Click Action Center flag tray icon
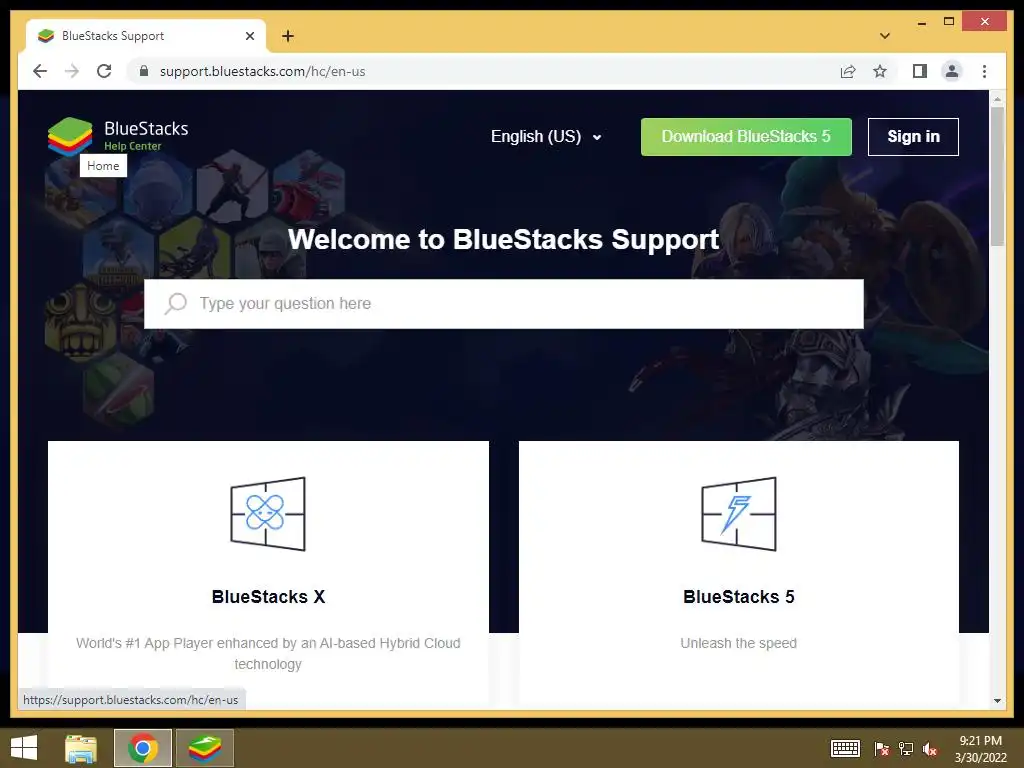Image resolution: width=1024 pixels, height=768 pixels. pos(881,748)
